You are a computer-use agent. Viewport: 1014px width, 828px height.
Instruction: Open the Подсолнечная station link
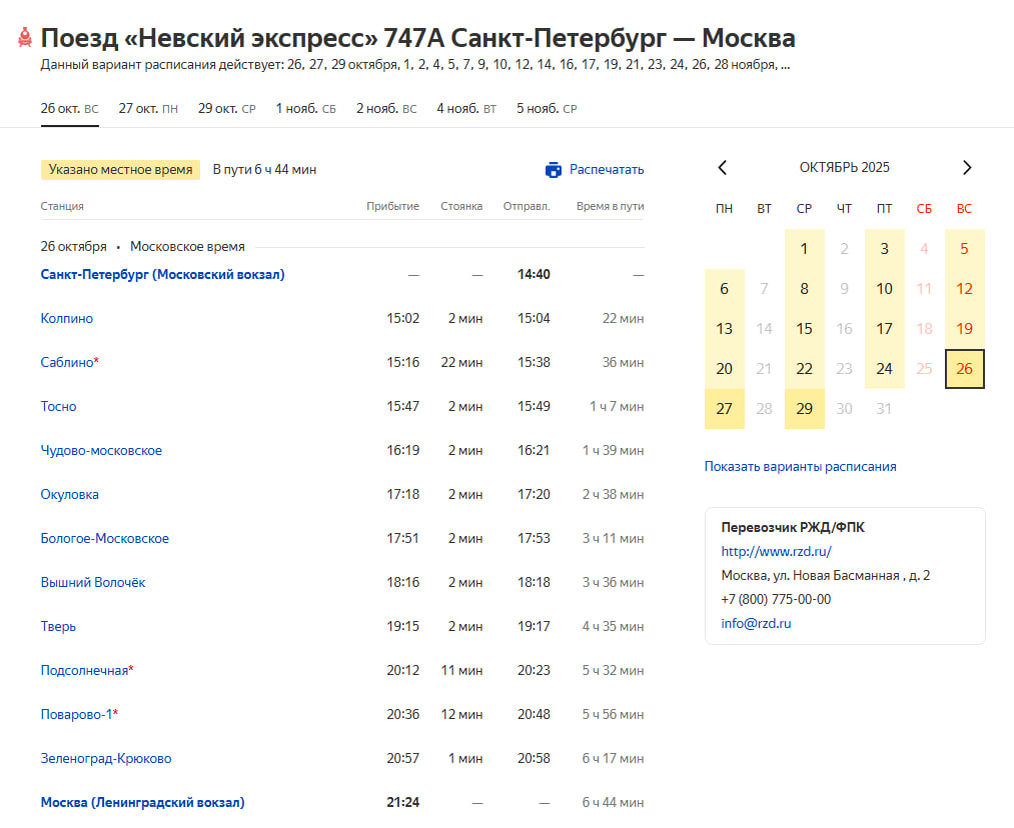[x=85, y=670]
